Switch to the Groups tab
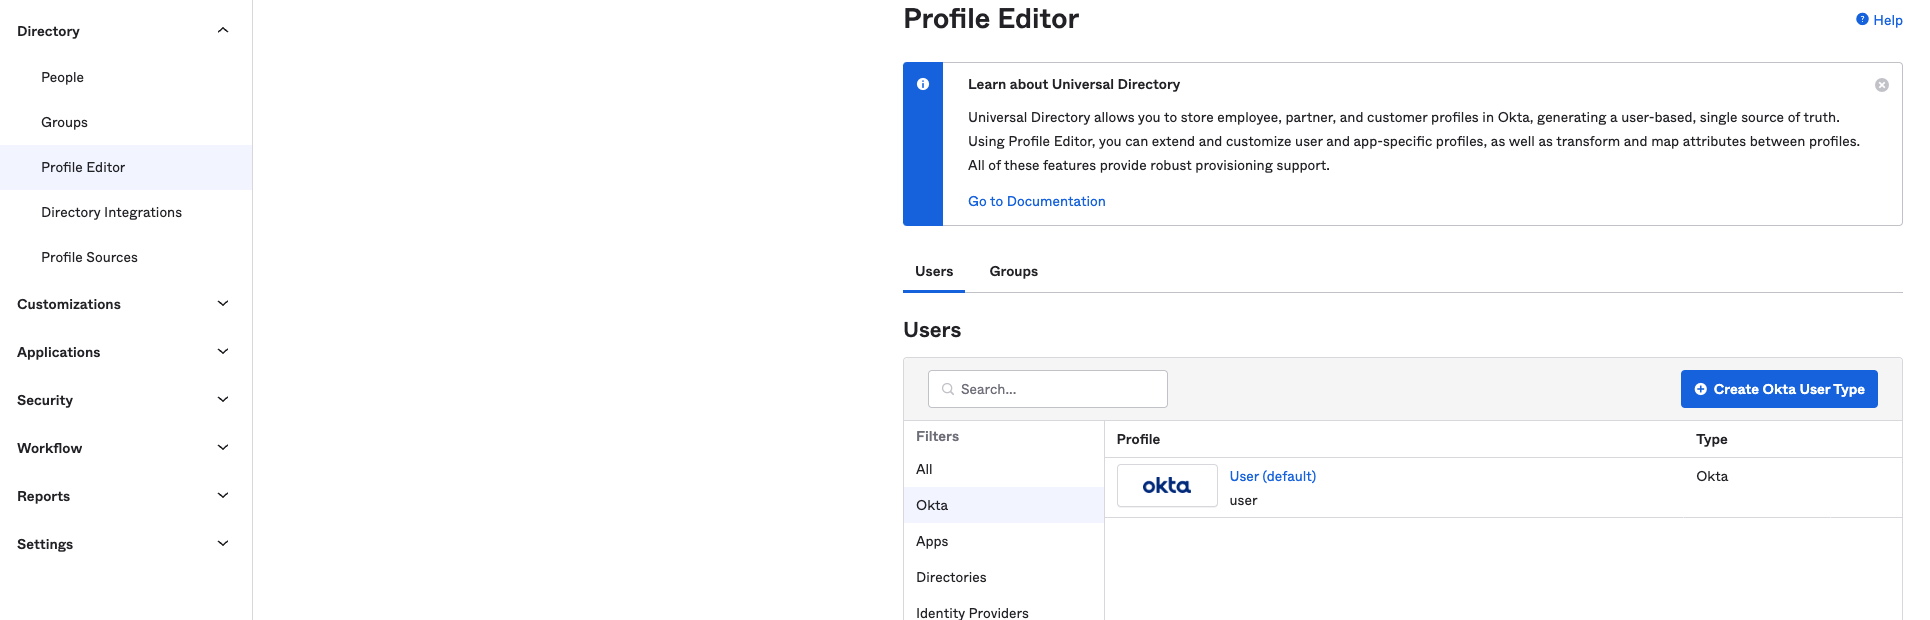The height and width of the screenshot is (620, 1930). [x=1013, y=272]
